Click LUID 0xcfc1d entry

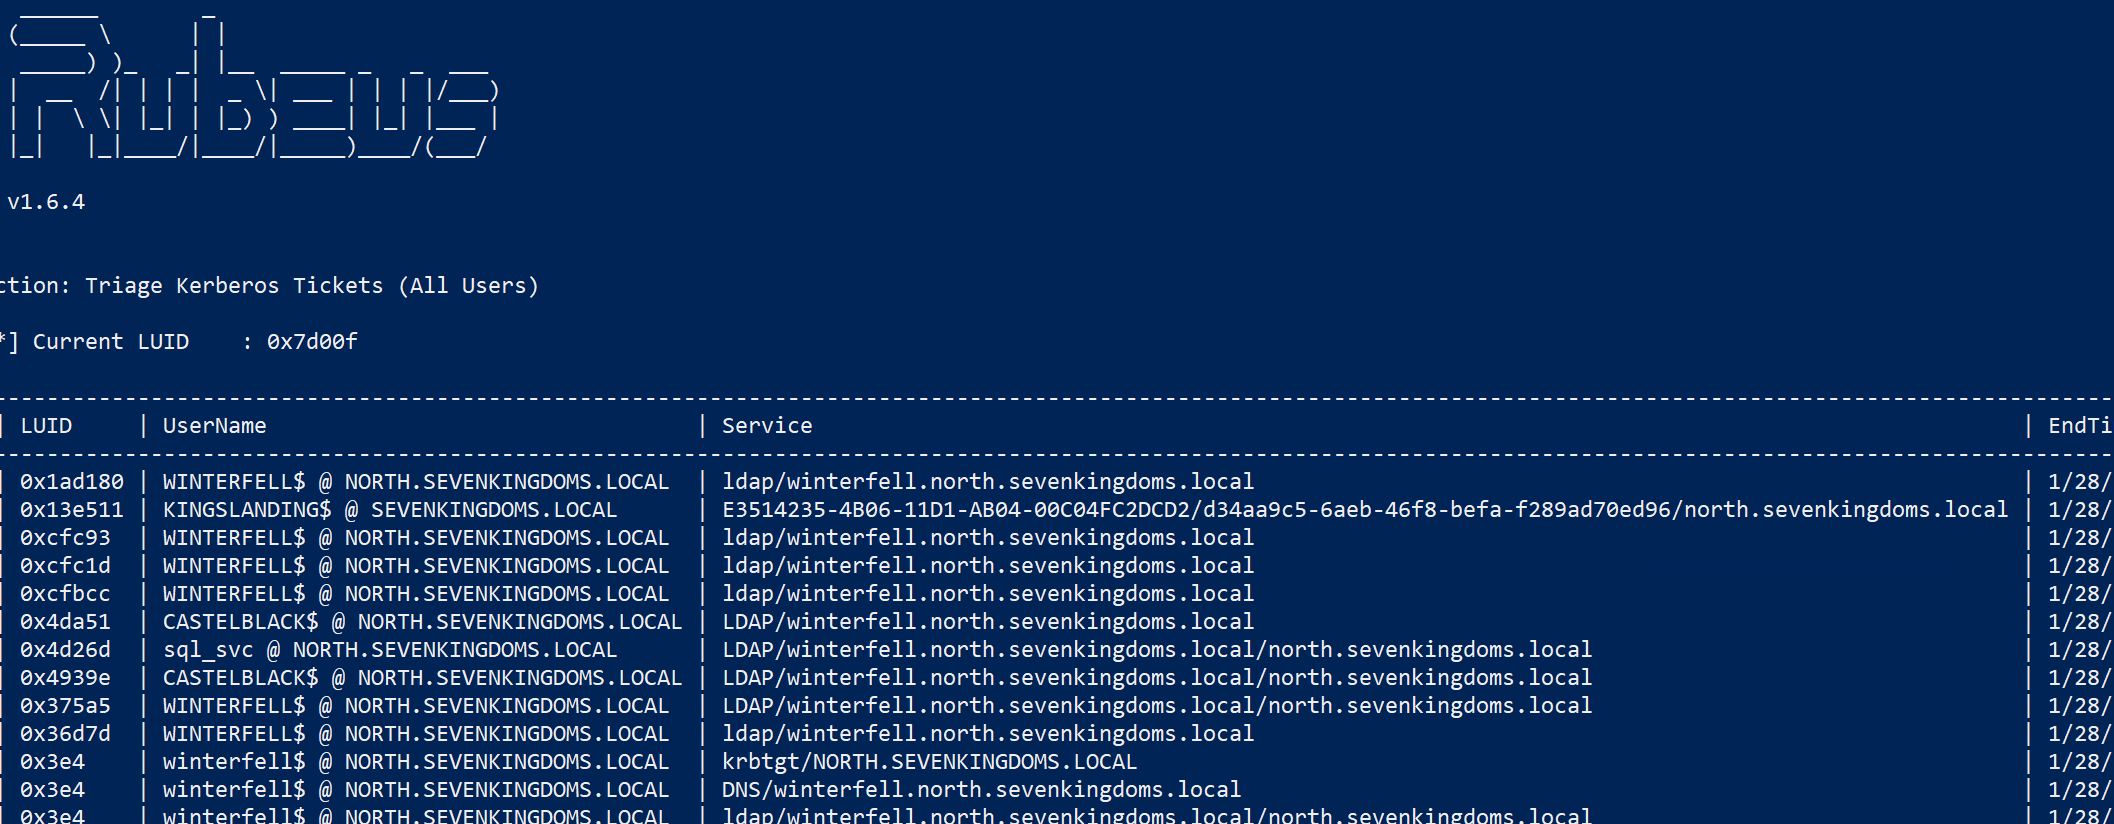click(x=65, y=566)
